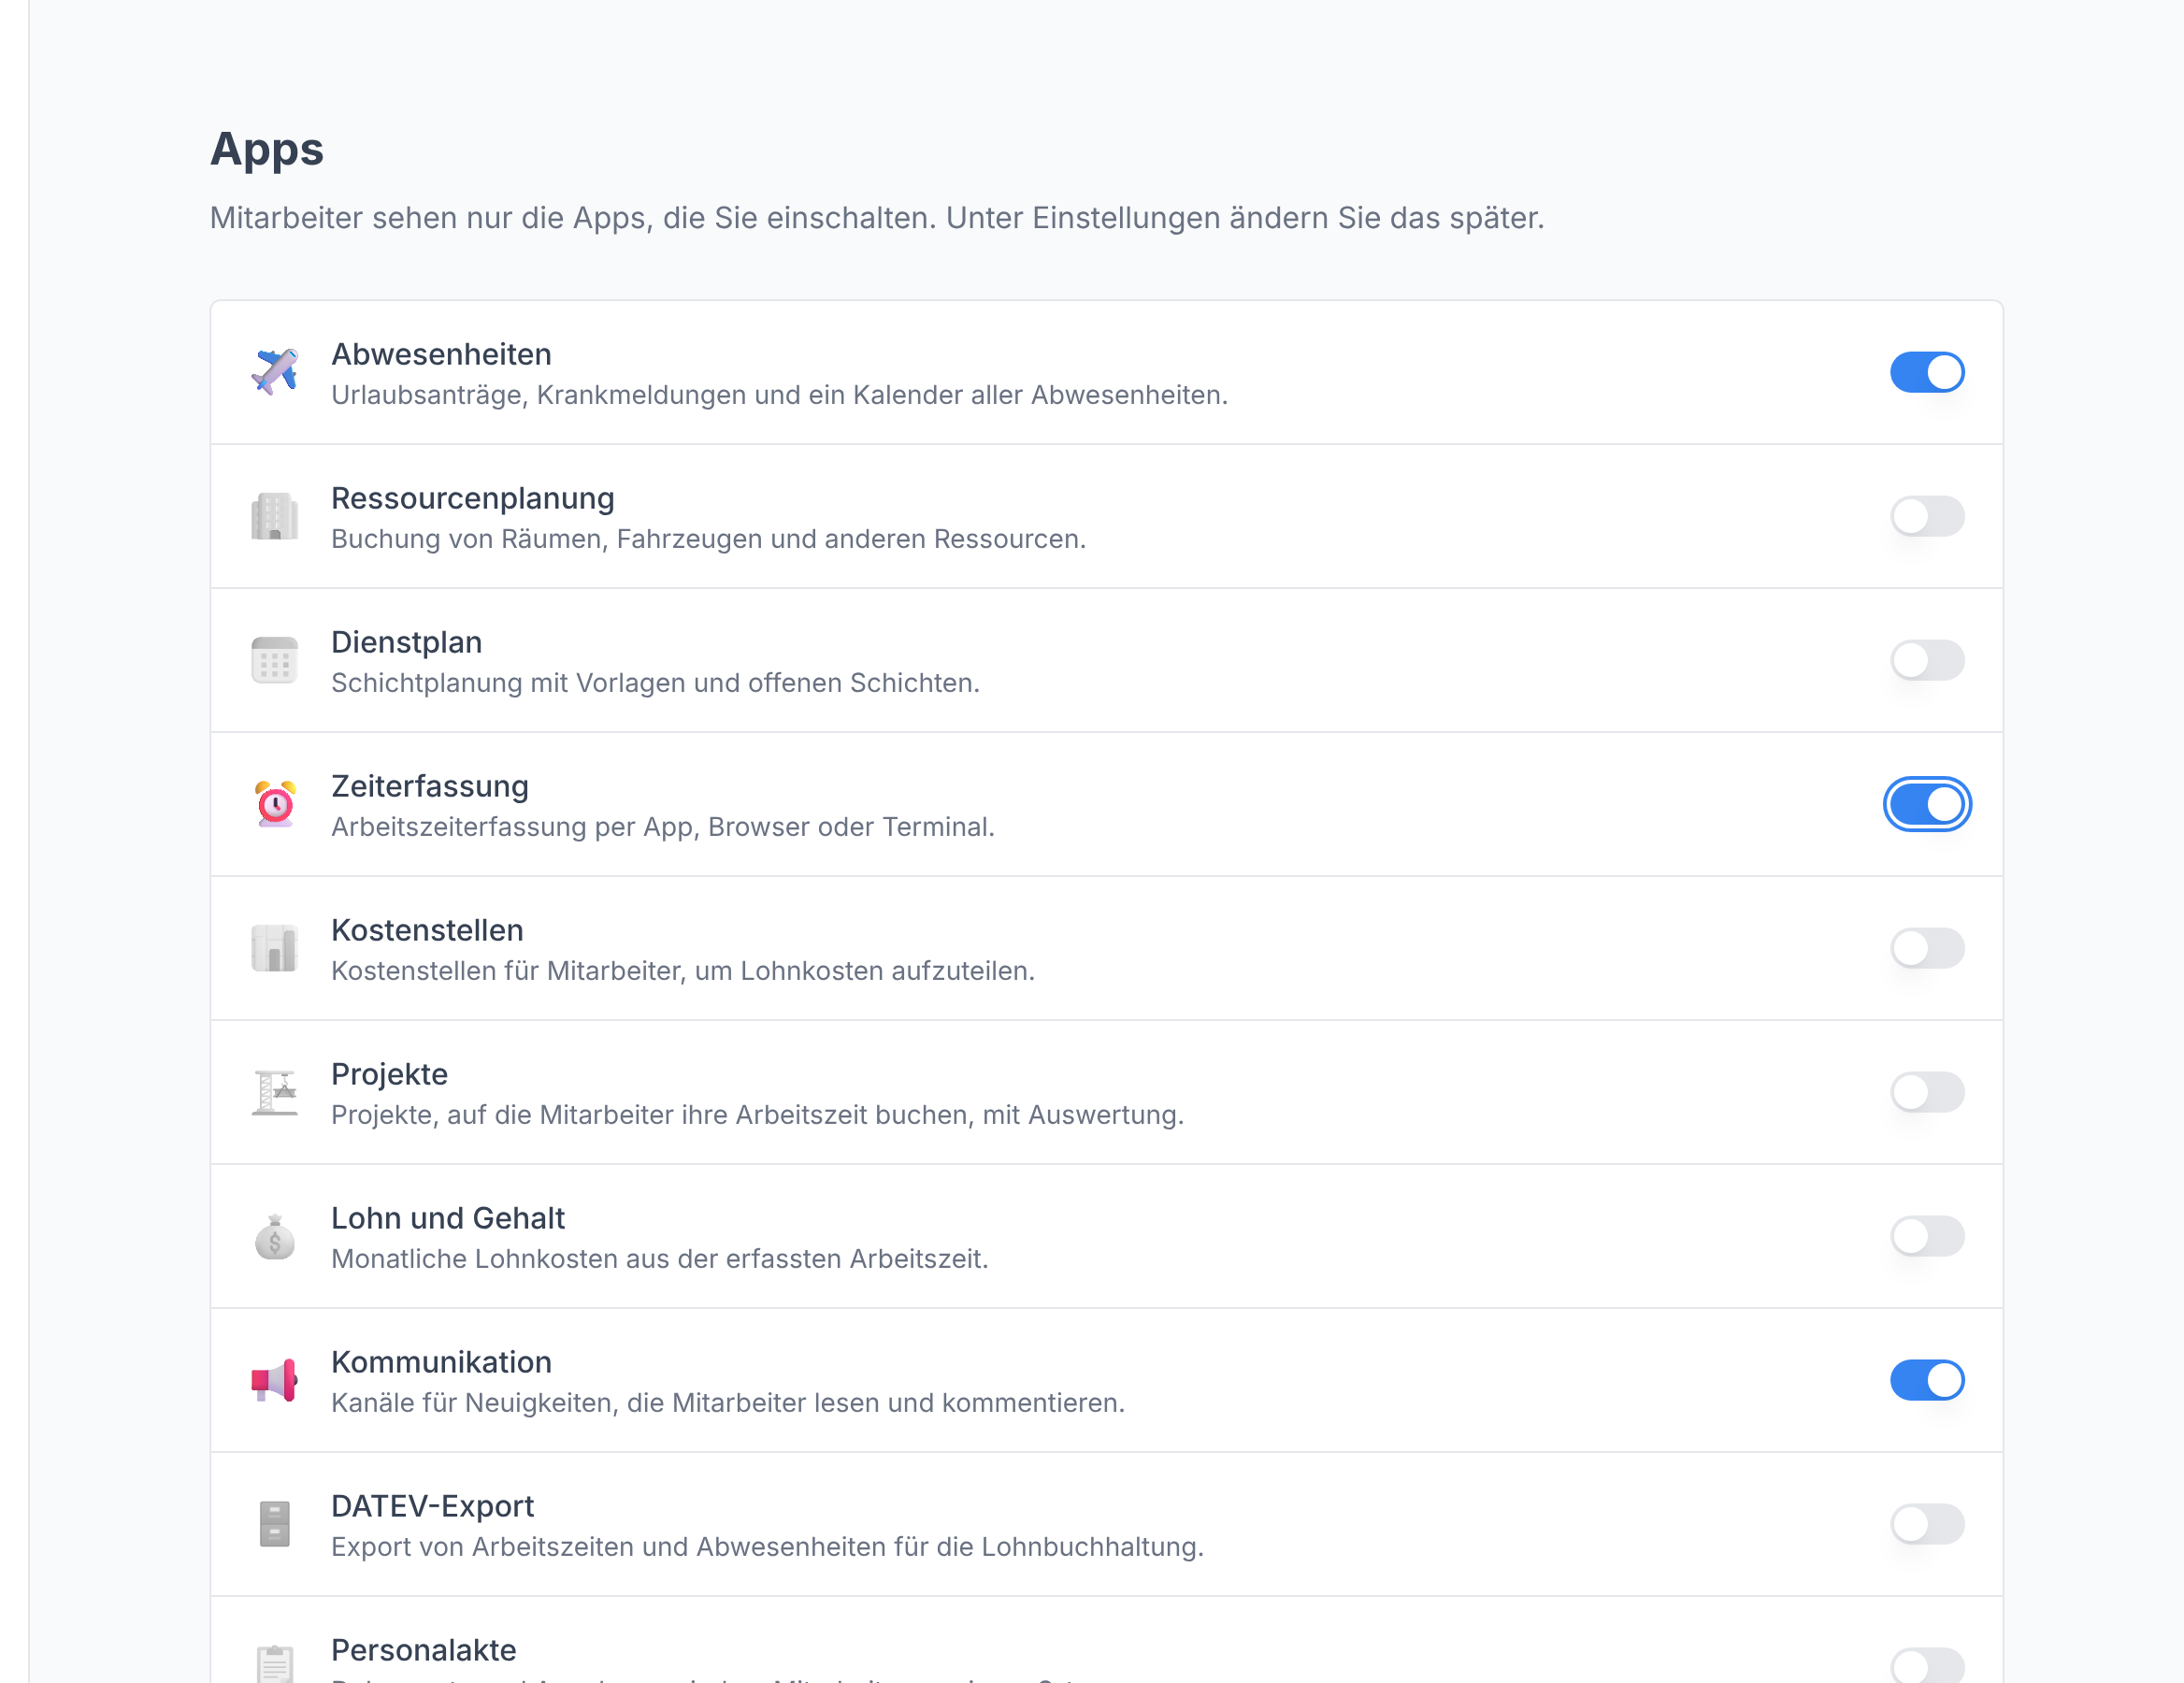Click 'Schichtplanung mit Vorlagen und offenen Schichten.'
This screenshot has width=2184, height=1683.
[655, 683]
